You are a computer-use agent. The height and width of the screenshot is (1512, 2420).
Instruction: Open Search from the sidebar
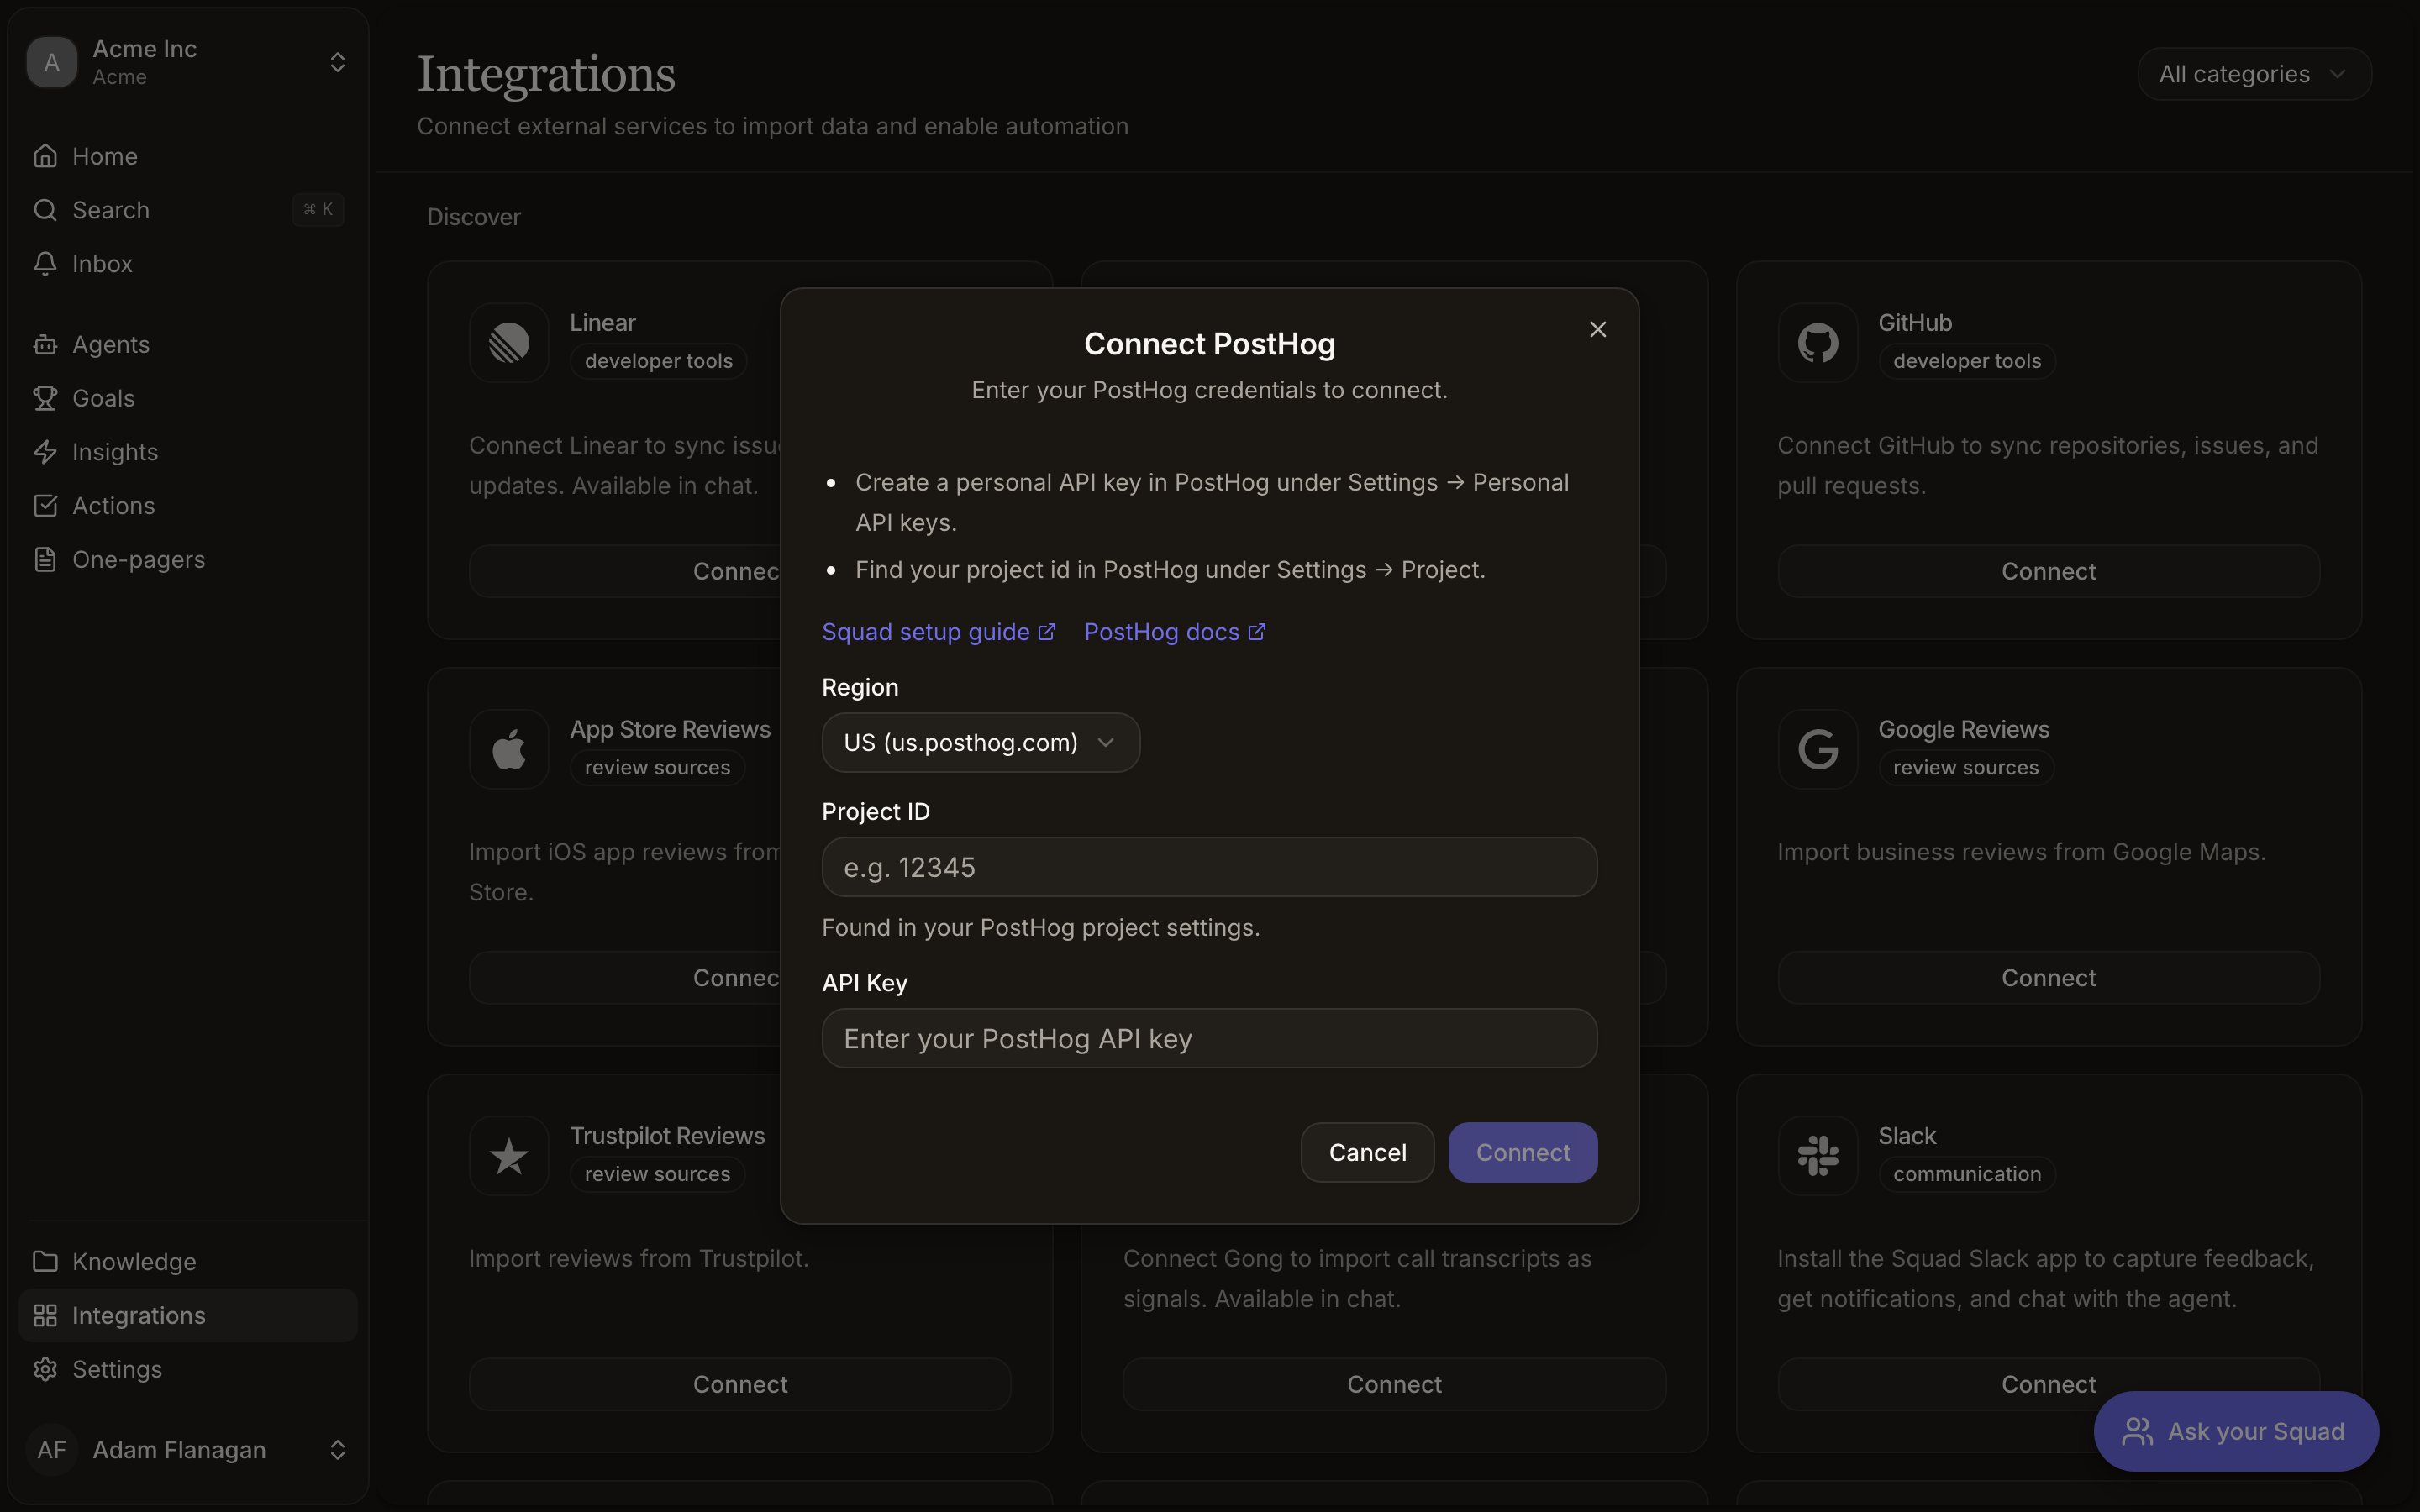(188, 210)
